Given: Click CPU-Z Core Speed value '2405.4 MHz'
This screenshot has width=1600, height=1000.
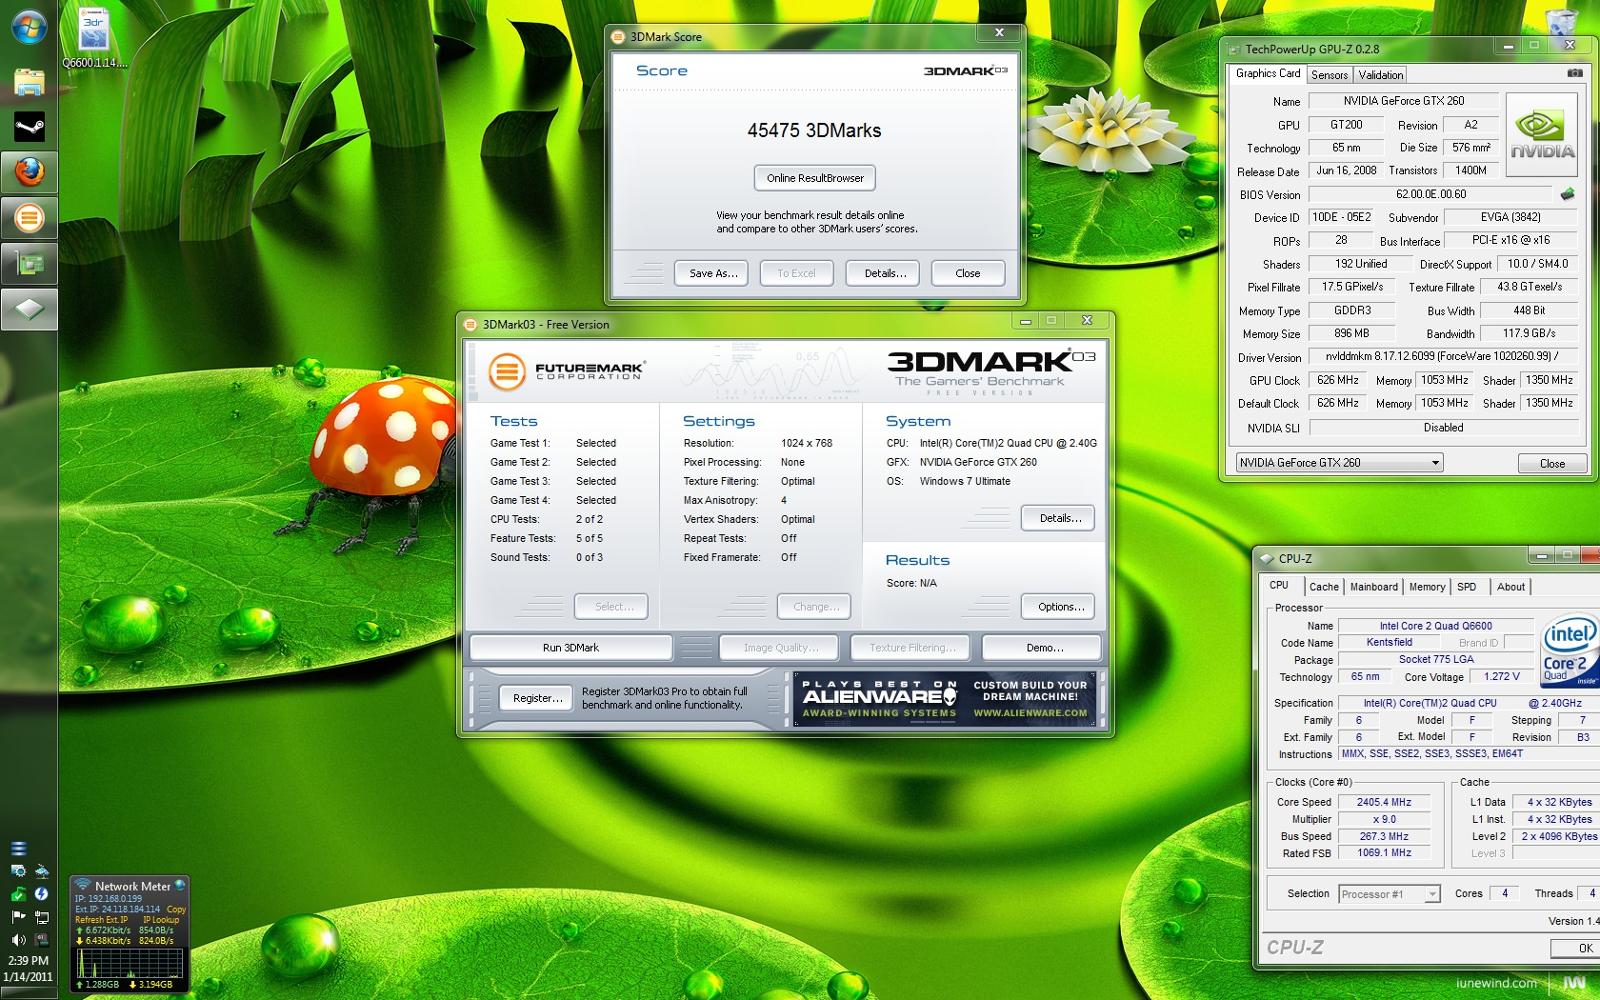Looking at the screenshot, I should click(1384, 802).
